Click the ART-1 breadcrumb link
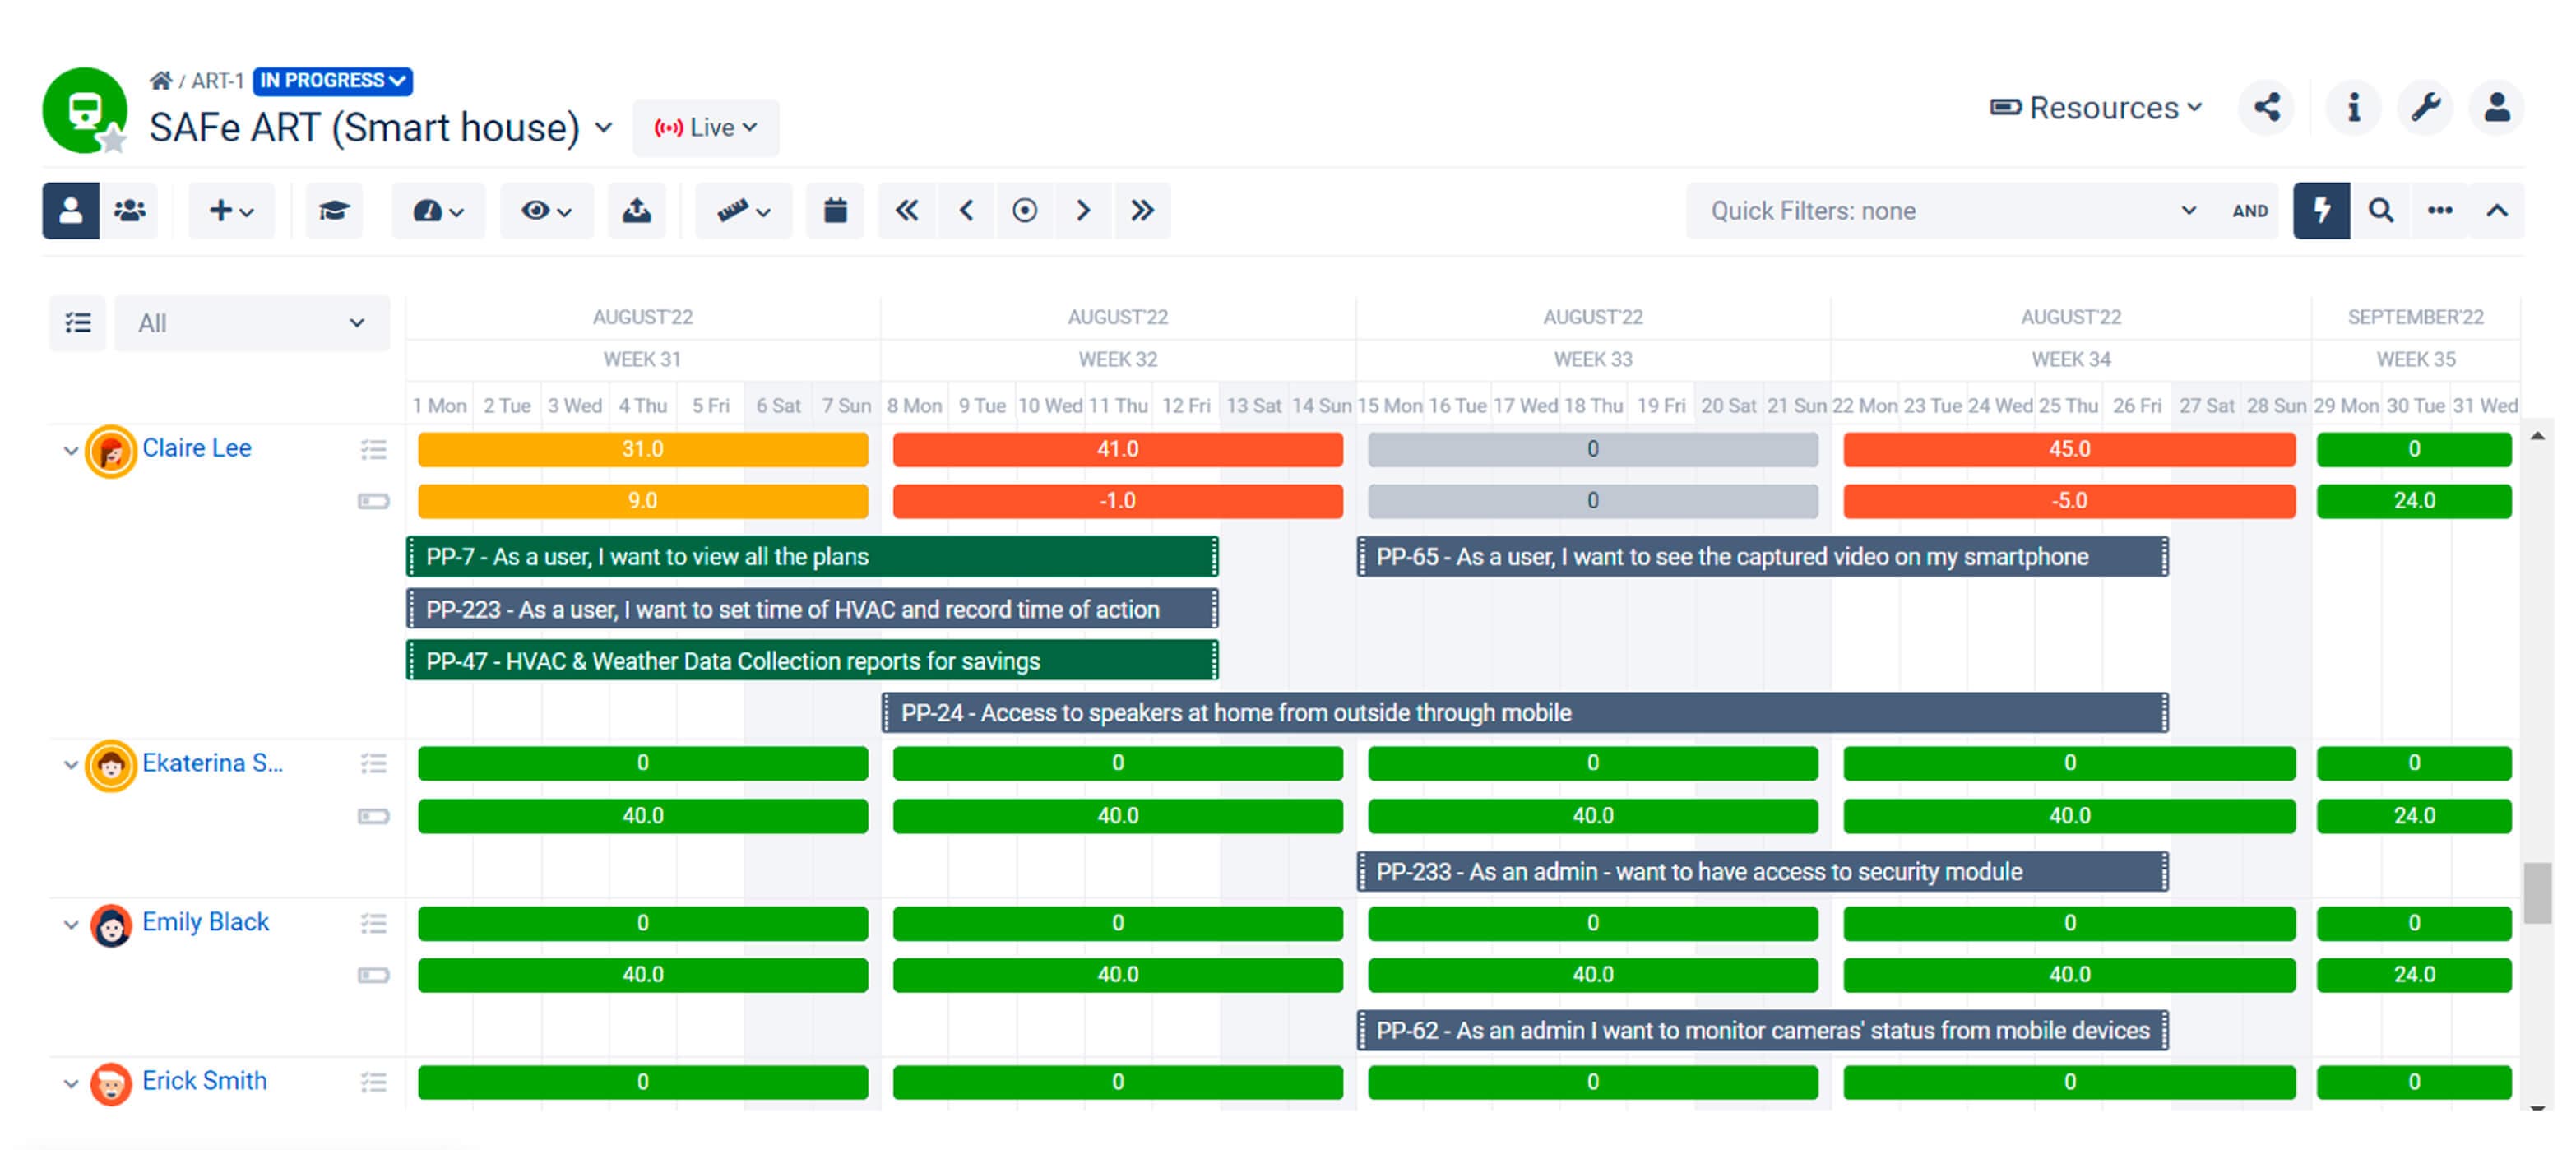This screenshot has width=2576, height=1150. (217, 80)
